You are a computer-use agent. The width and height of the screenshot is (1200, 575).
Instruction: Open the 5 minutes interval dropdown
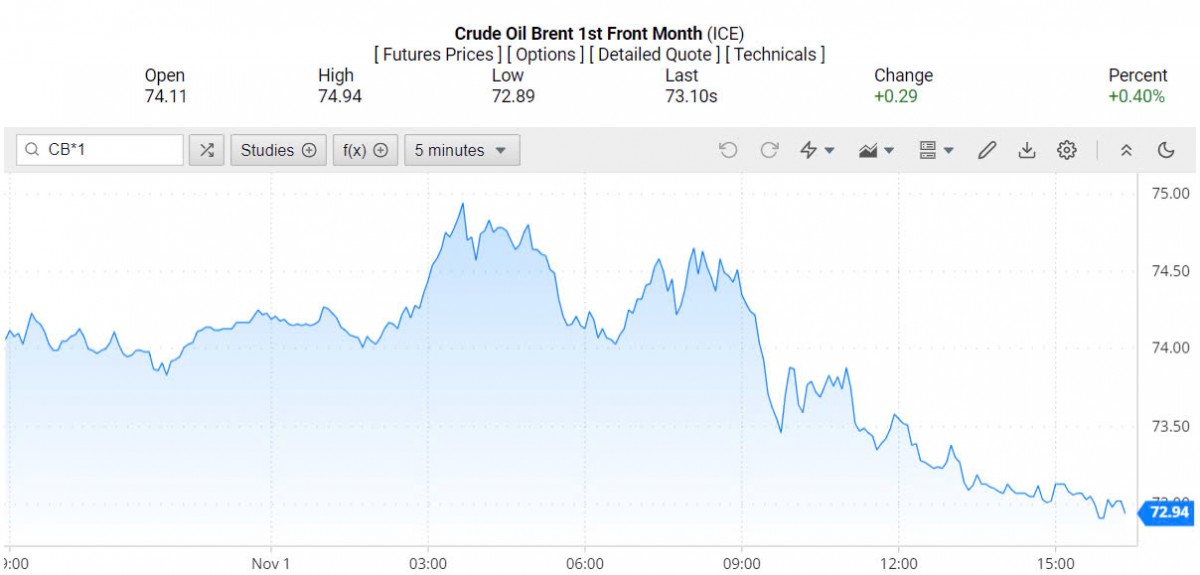(461, 150)
